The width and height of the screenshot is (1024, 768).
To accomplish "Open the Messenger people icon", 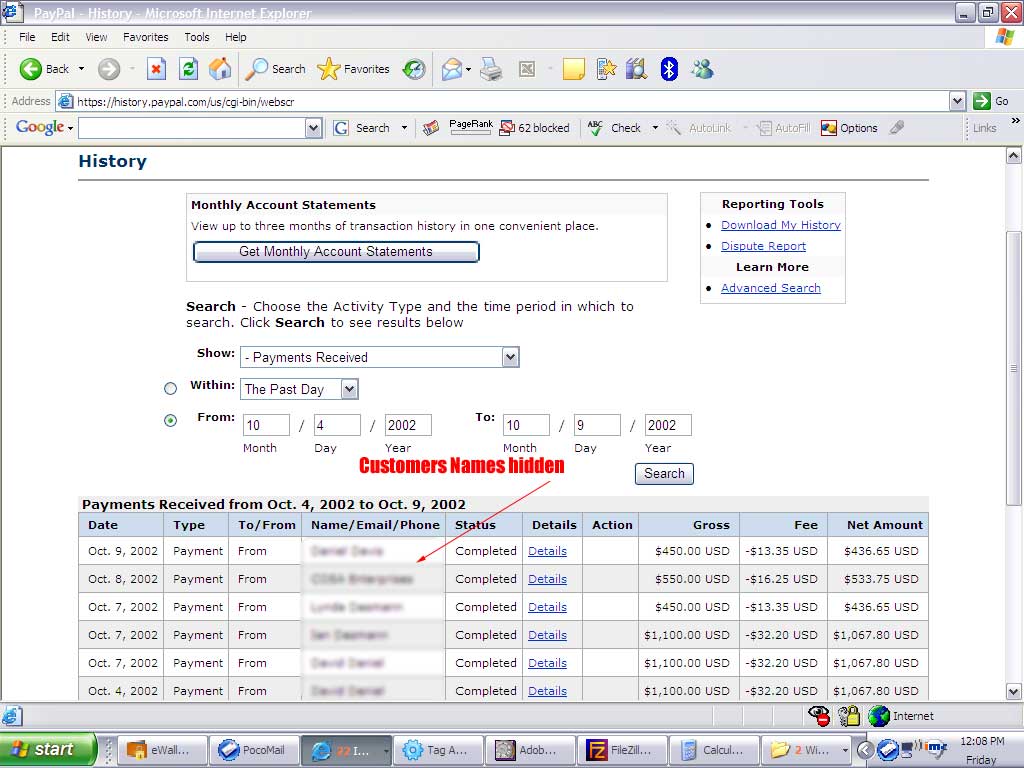I will [x=703, y=69].
